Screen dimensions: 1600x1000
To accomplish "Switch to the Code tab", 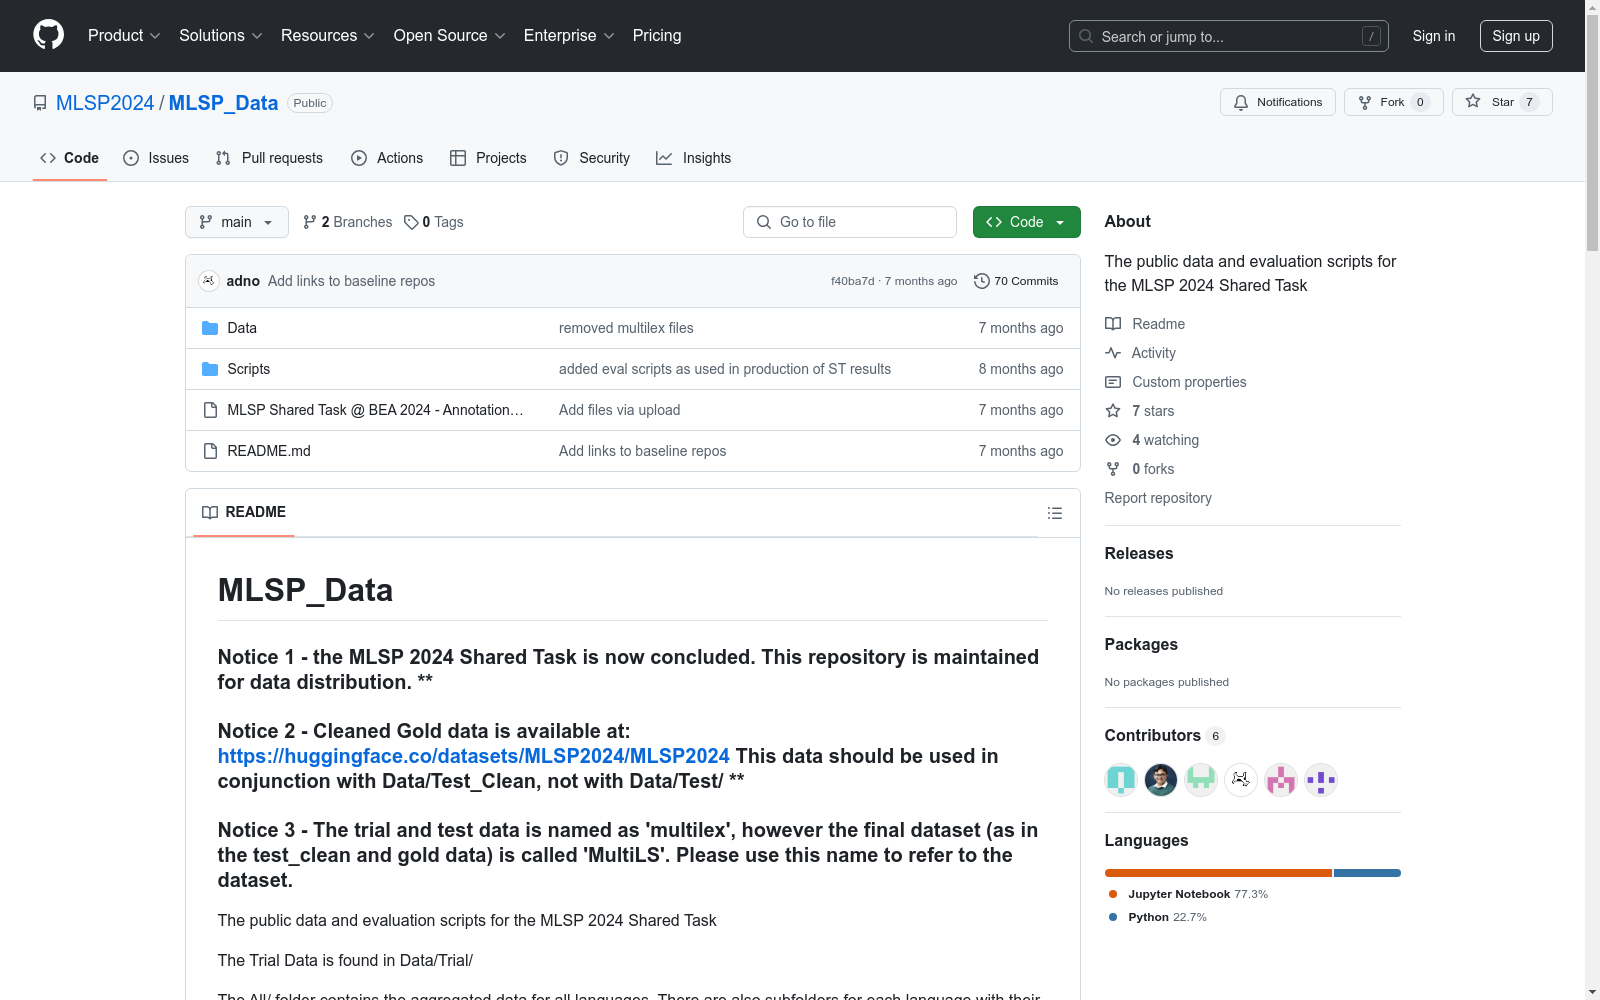I will coord(70,158).
